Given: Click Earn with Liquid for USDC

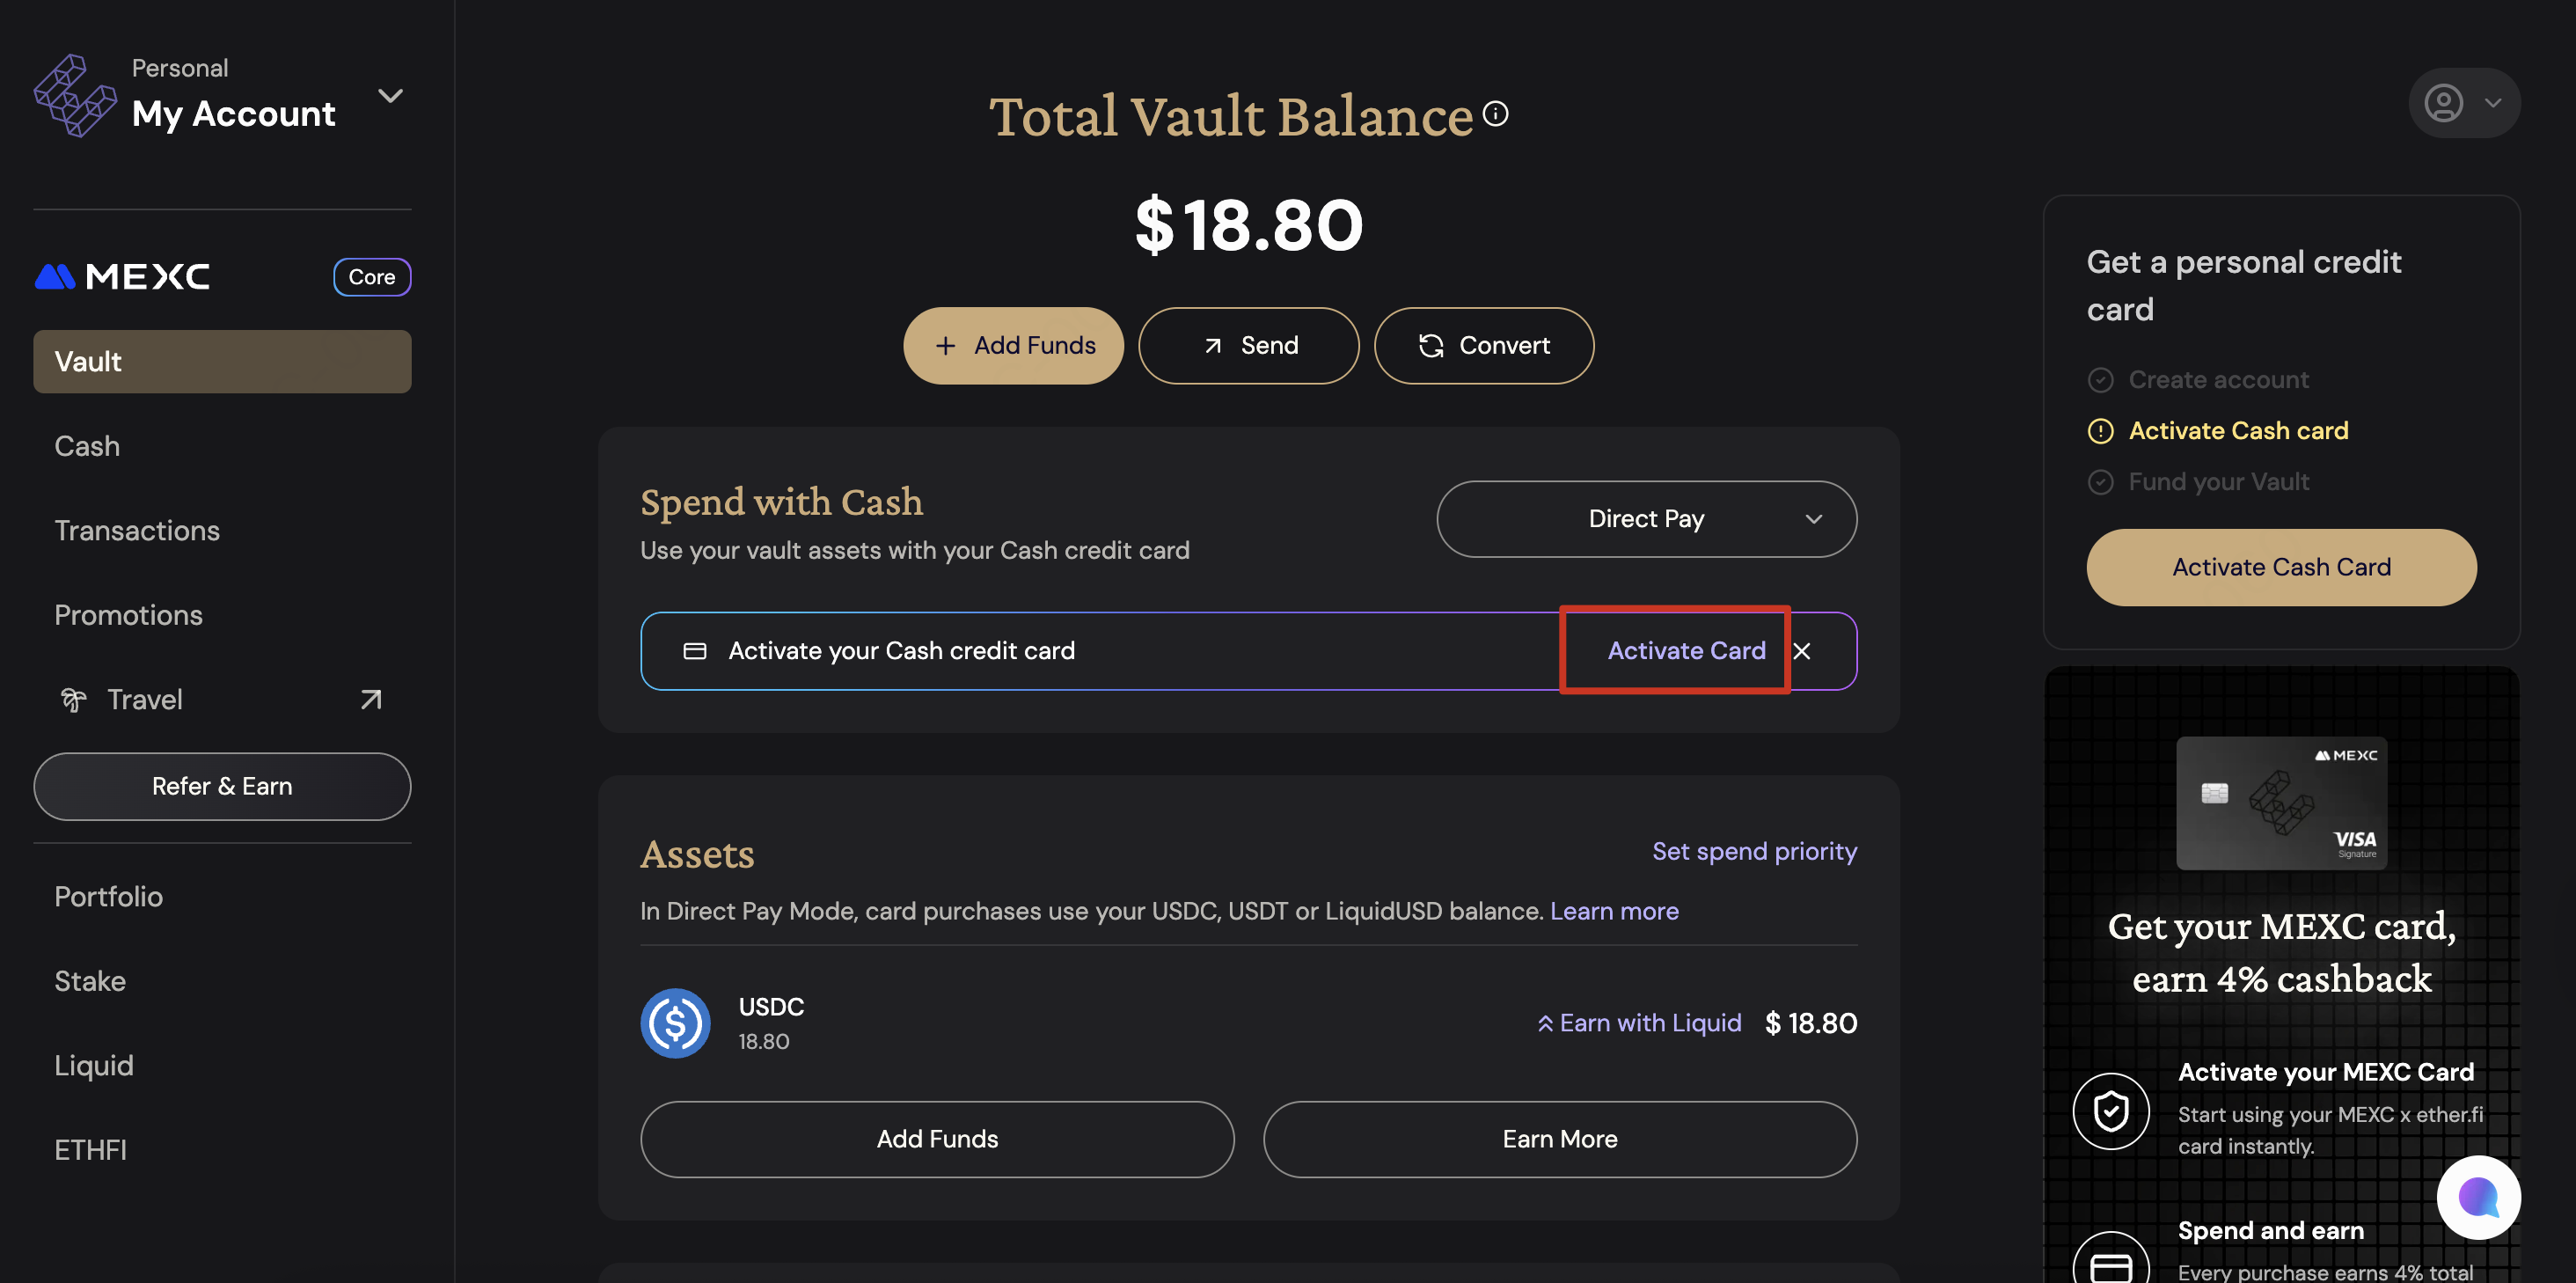Looking at the screenshot, I should click(x=1639, y=1023).
